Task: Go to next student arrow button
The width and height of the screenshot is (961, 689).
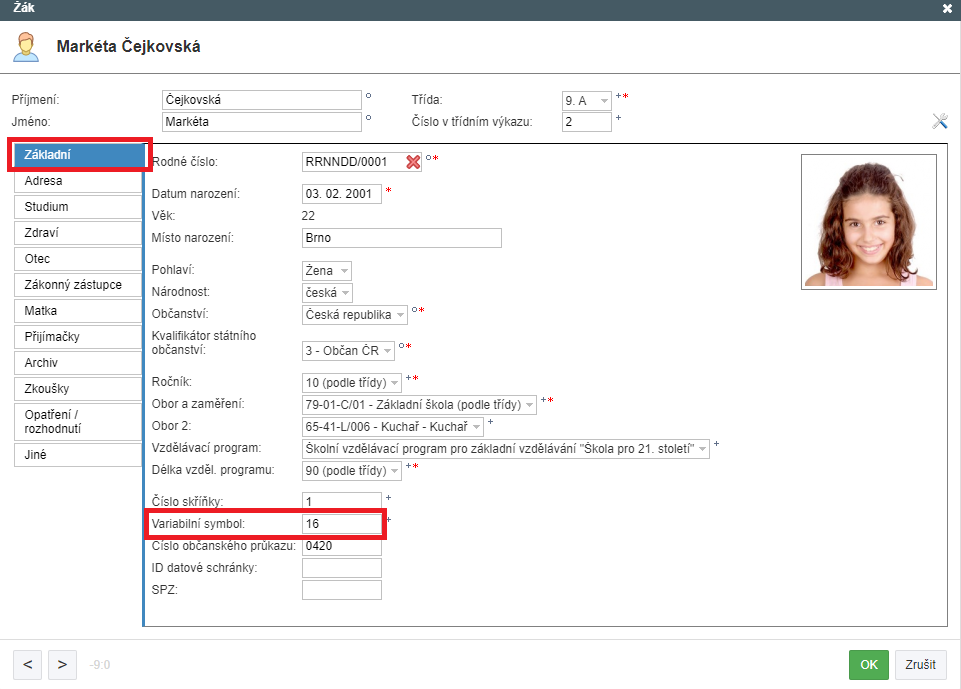Action: tap(62, 665)
